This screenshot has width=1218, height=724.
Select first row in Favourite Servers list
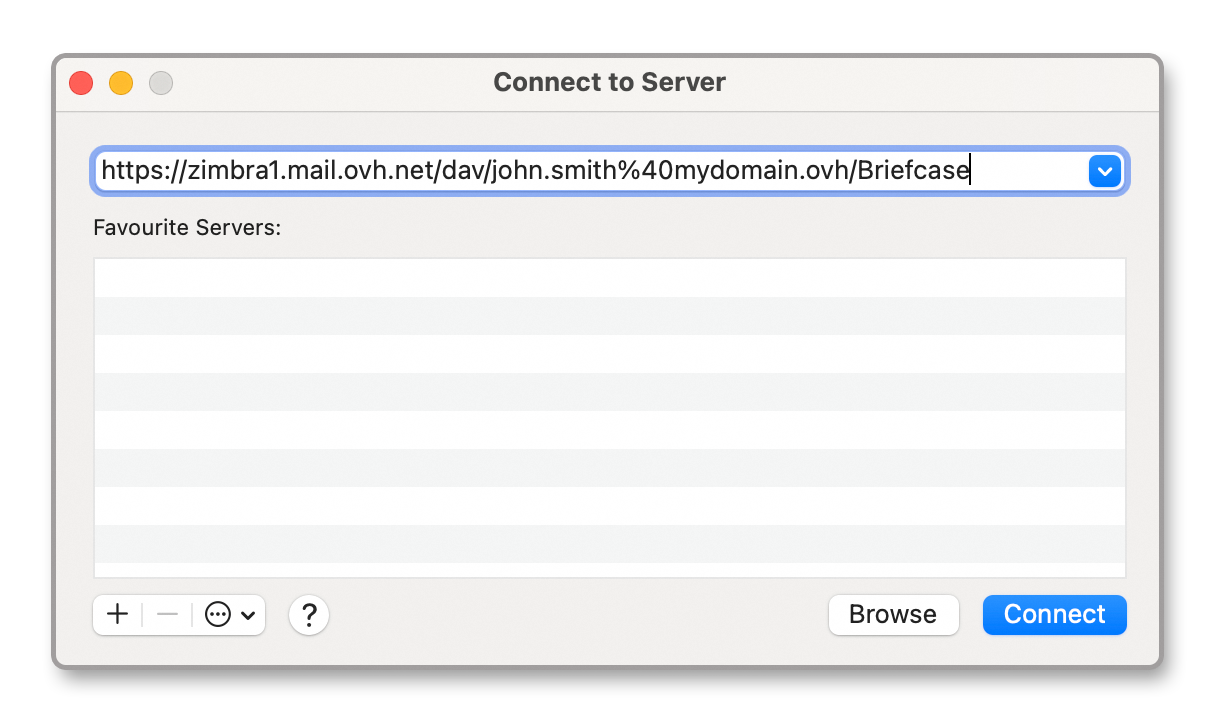609,278
